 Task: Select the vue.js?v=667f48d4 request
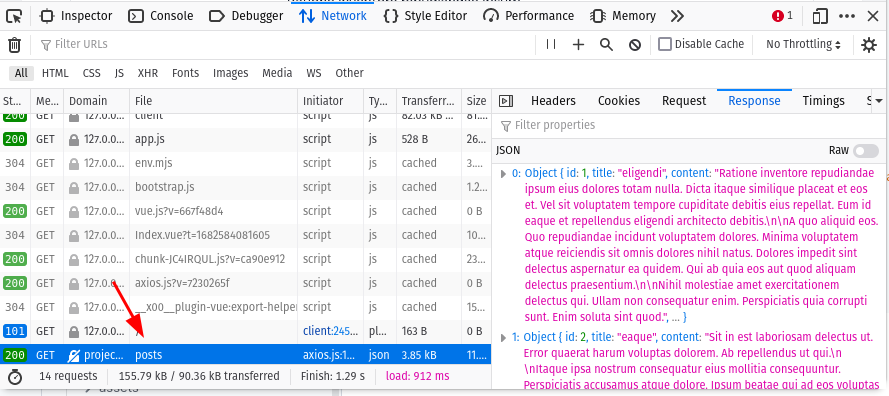[x=245, y=211]
